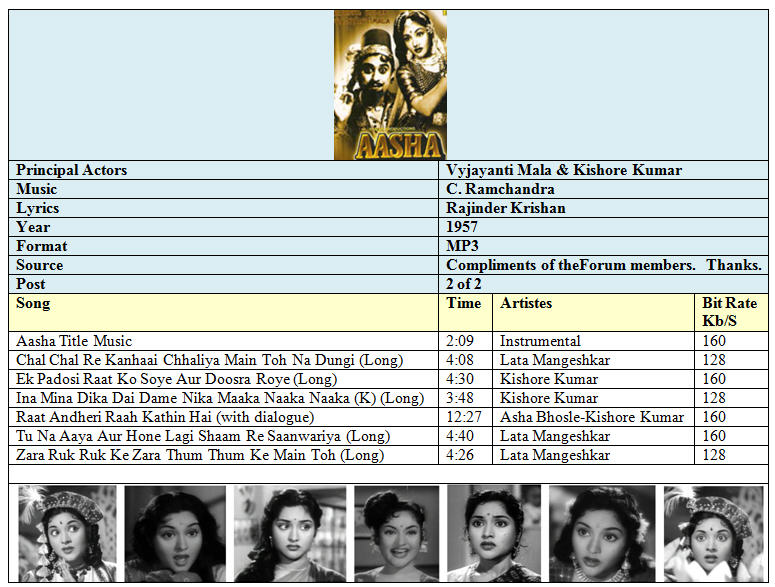This screenshot has width=775, height=587.
Task: Click the third actress photo with bindi
Action: tap(290, 533)
